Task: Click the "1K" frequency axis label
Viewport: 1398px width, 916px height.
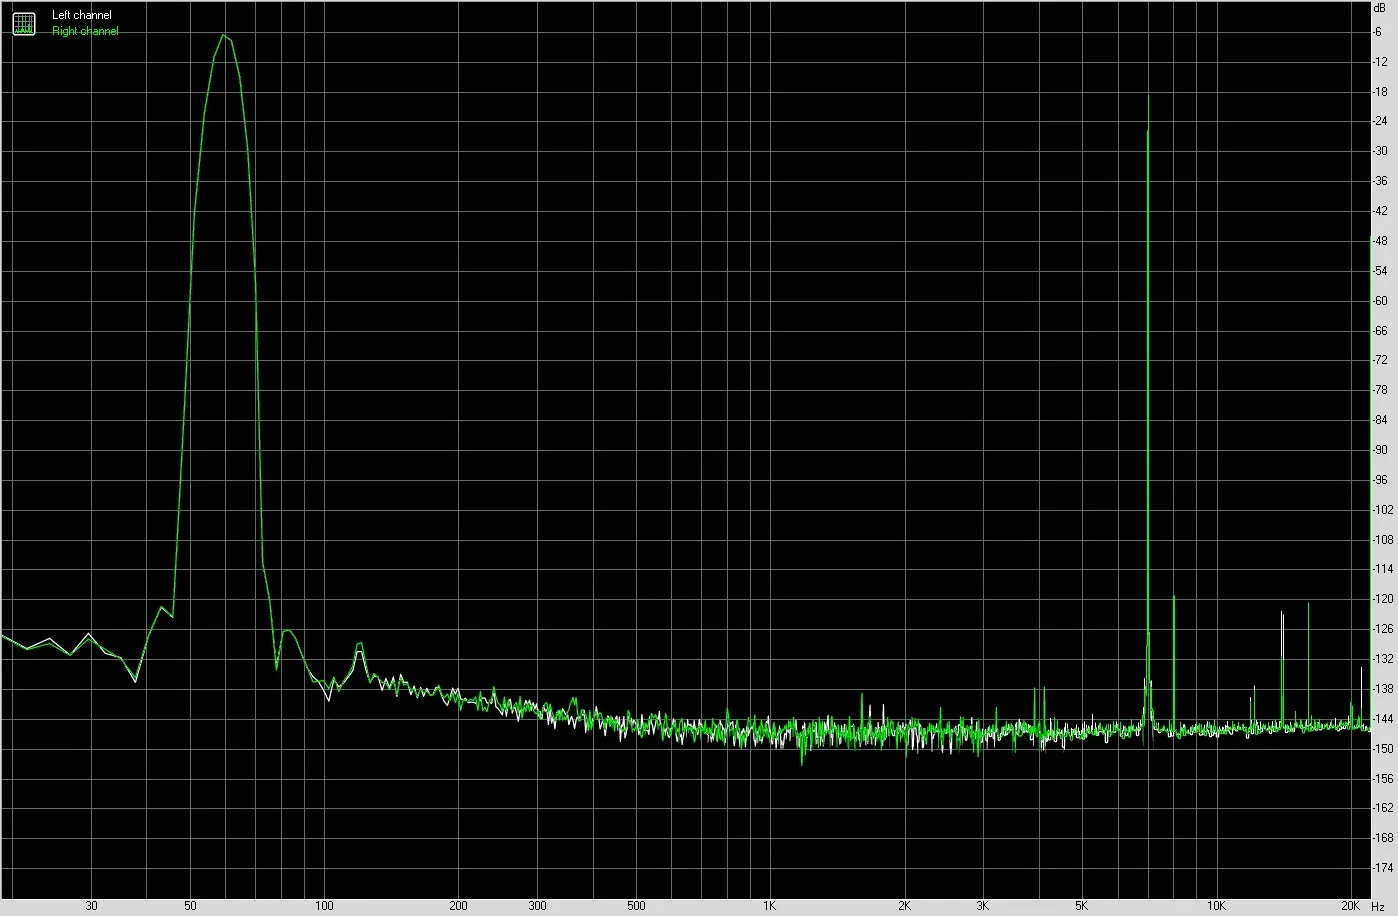Action: [x=770, y=906]
